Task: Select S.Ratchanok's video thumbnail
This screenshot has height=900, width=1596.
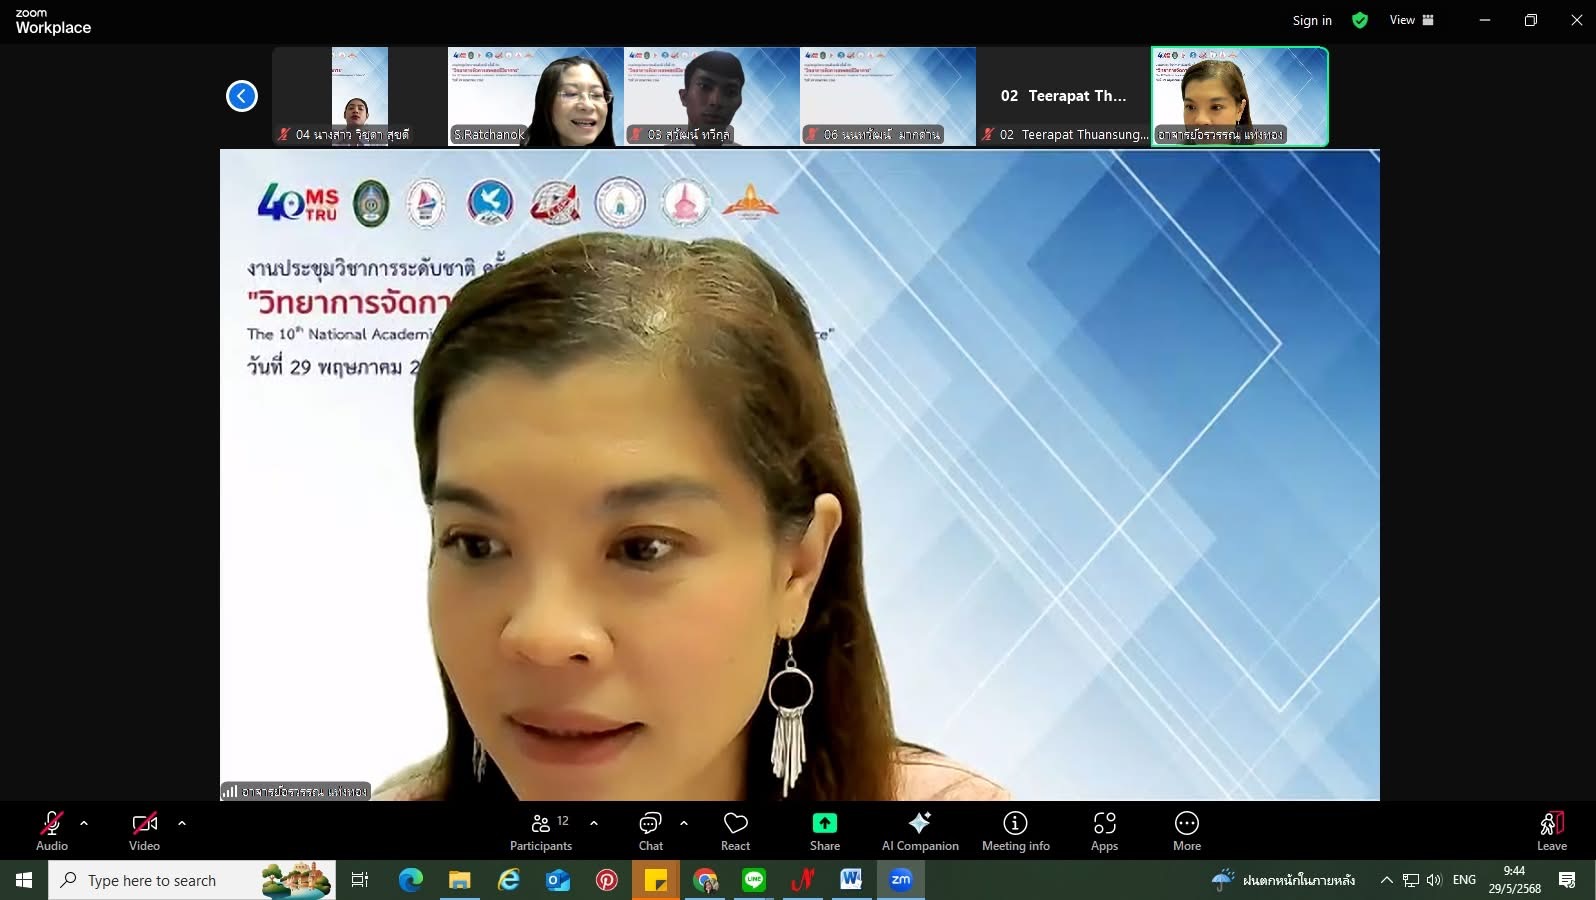Action: pyautogui.click(x=535, y=97)
